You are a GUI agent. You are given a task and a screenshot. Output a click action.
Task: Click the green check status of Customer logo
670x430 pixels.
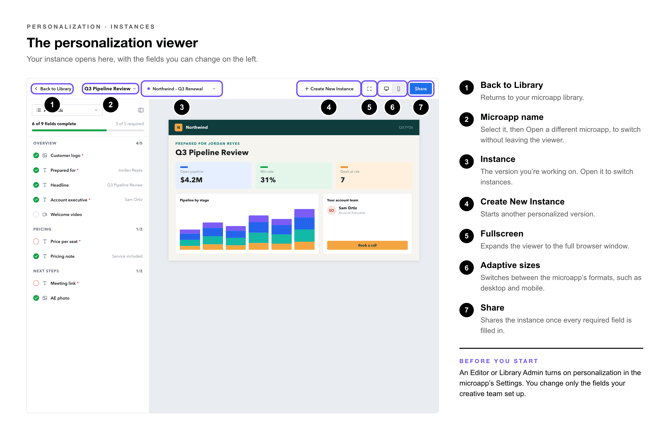coord(36,156)
